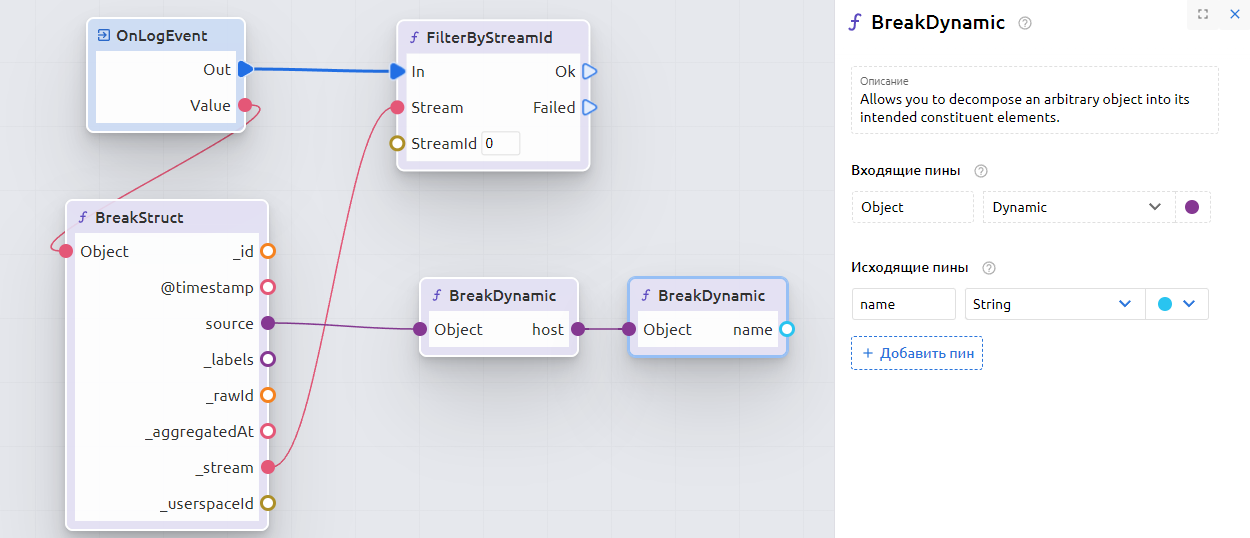Click the Добавить пин button

pyautogui.click(x=916, y=353)
